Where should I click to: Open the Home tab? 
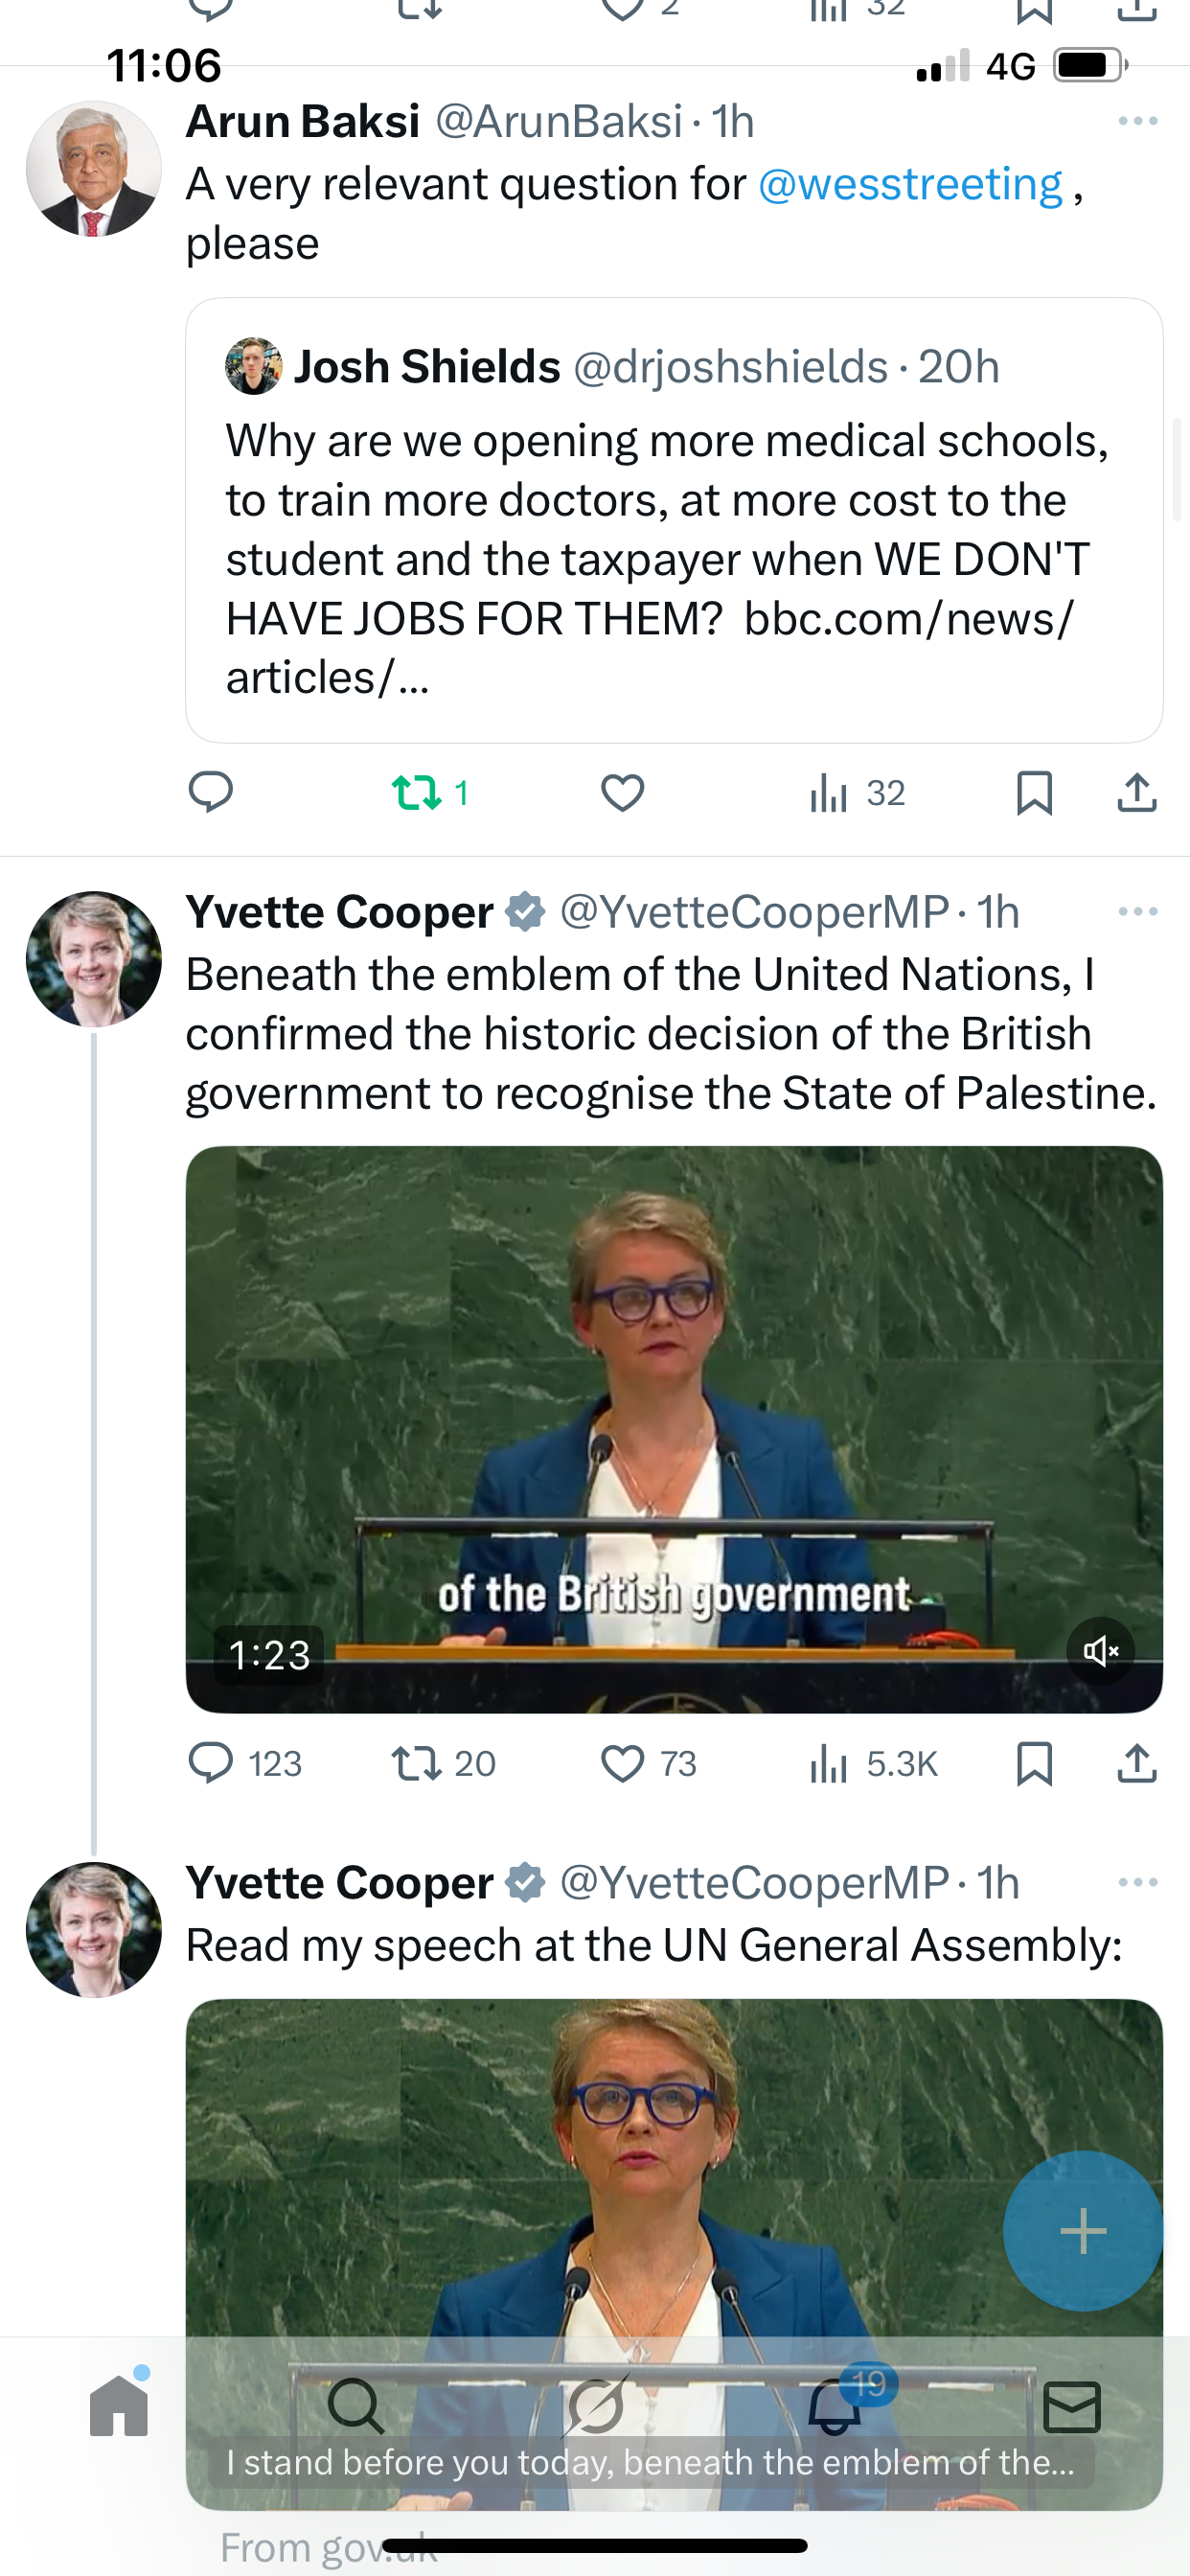pyautogui.click(x=119, y=2405)
